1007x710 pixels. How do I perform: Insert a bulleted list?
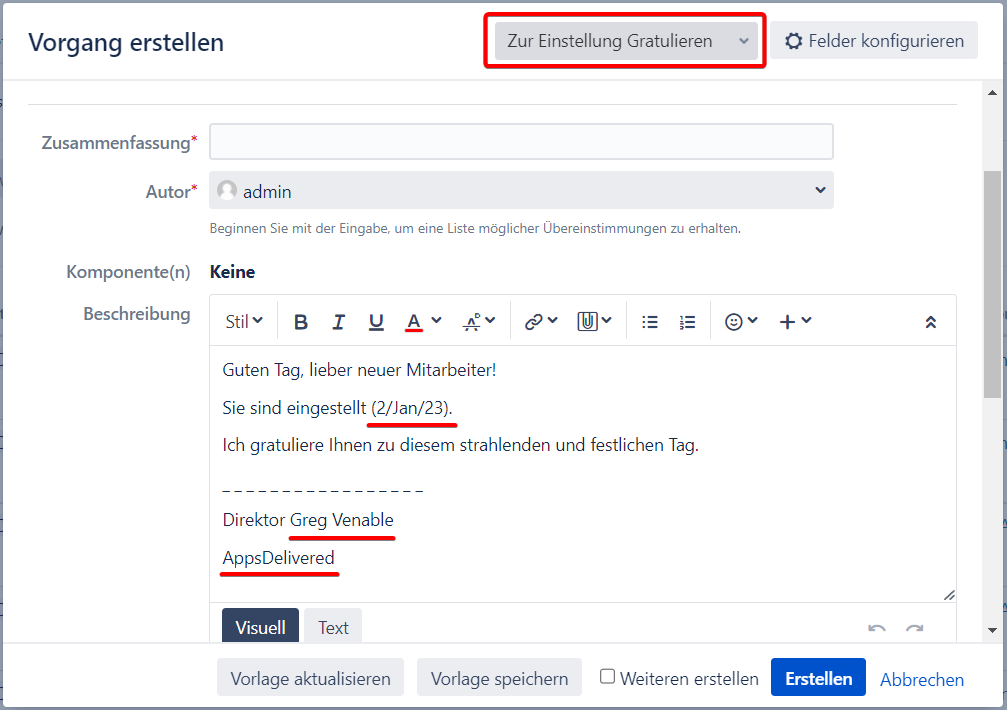pyautogui.click(x=650, y=322)
